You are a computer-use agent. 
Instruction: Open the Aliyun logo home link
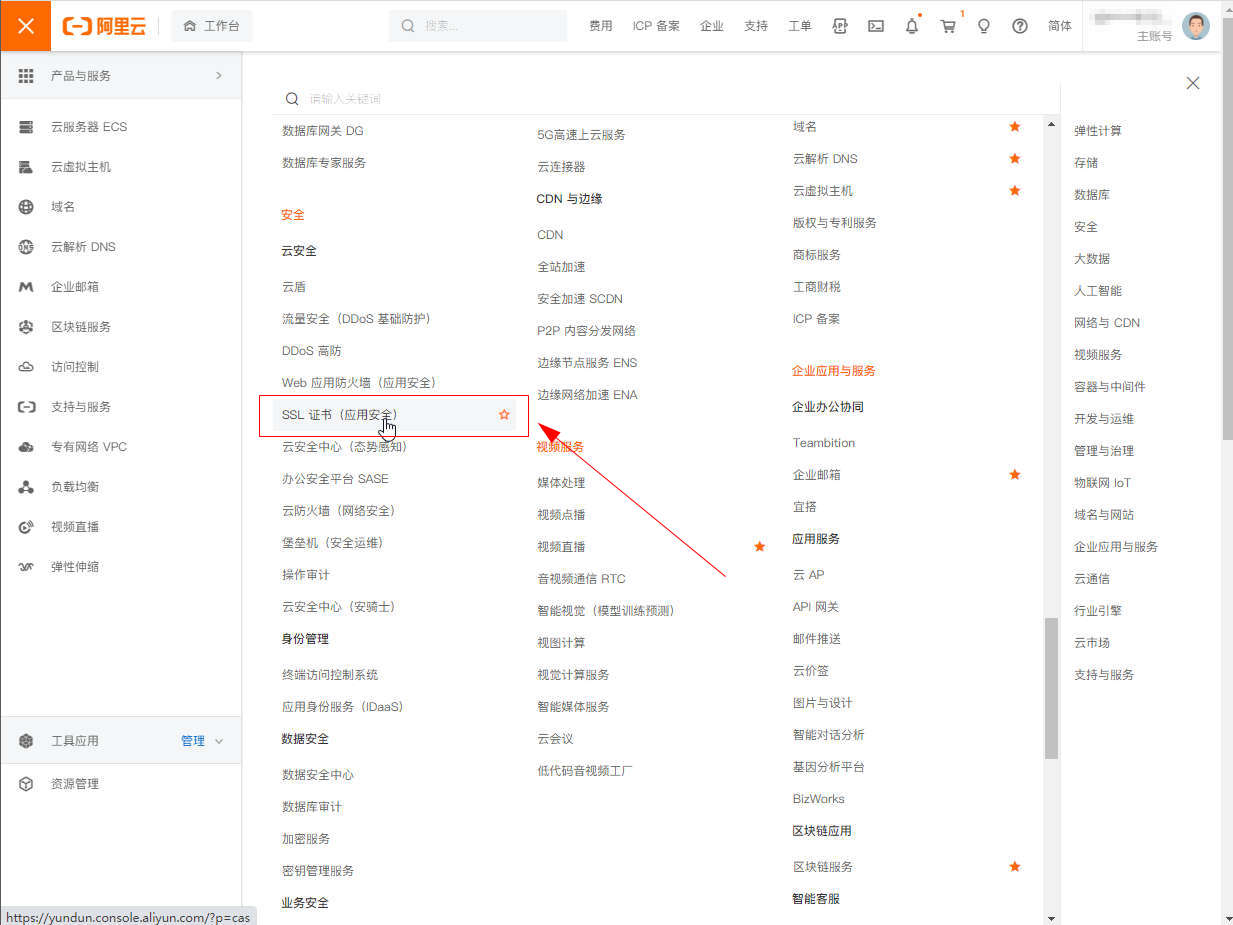[104, 26]
